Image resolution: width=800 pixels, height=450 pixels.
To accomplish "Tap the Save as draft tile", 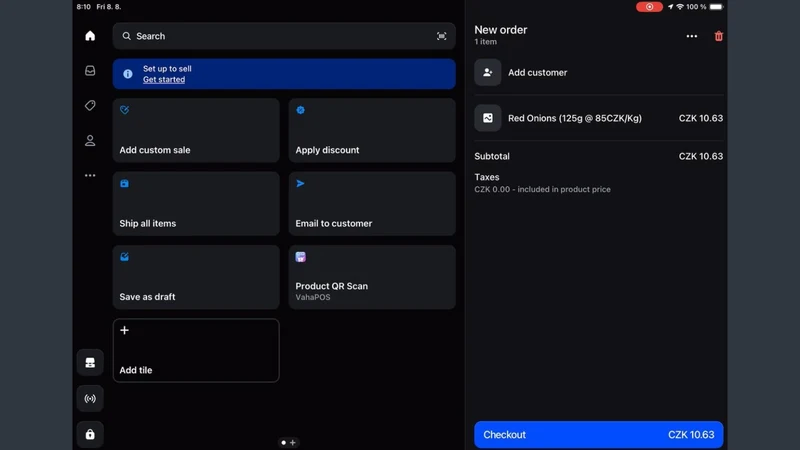I will (196, 277).
